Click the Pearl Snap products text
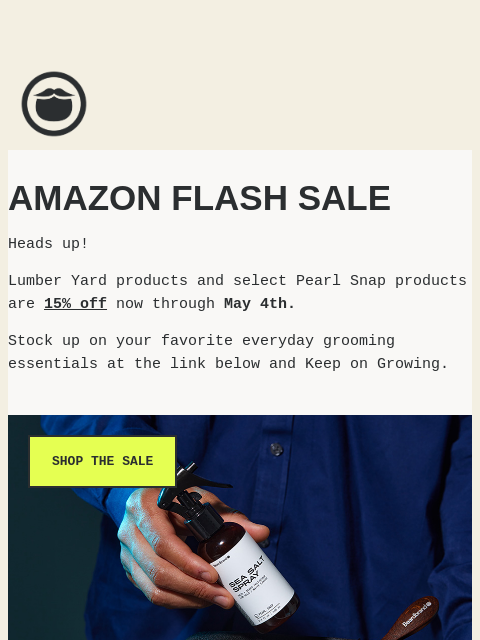Screen dimensions: 480x640 click(x=381, y=281)
